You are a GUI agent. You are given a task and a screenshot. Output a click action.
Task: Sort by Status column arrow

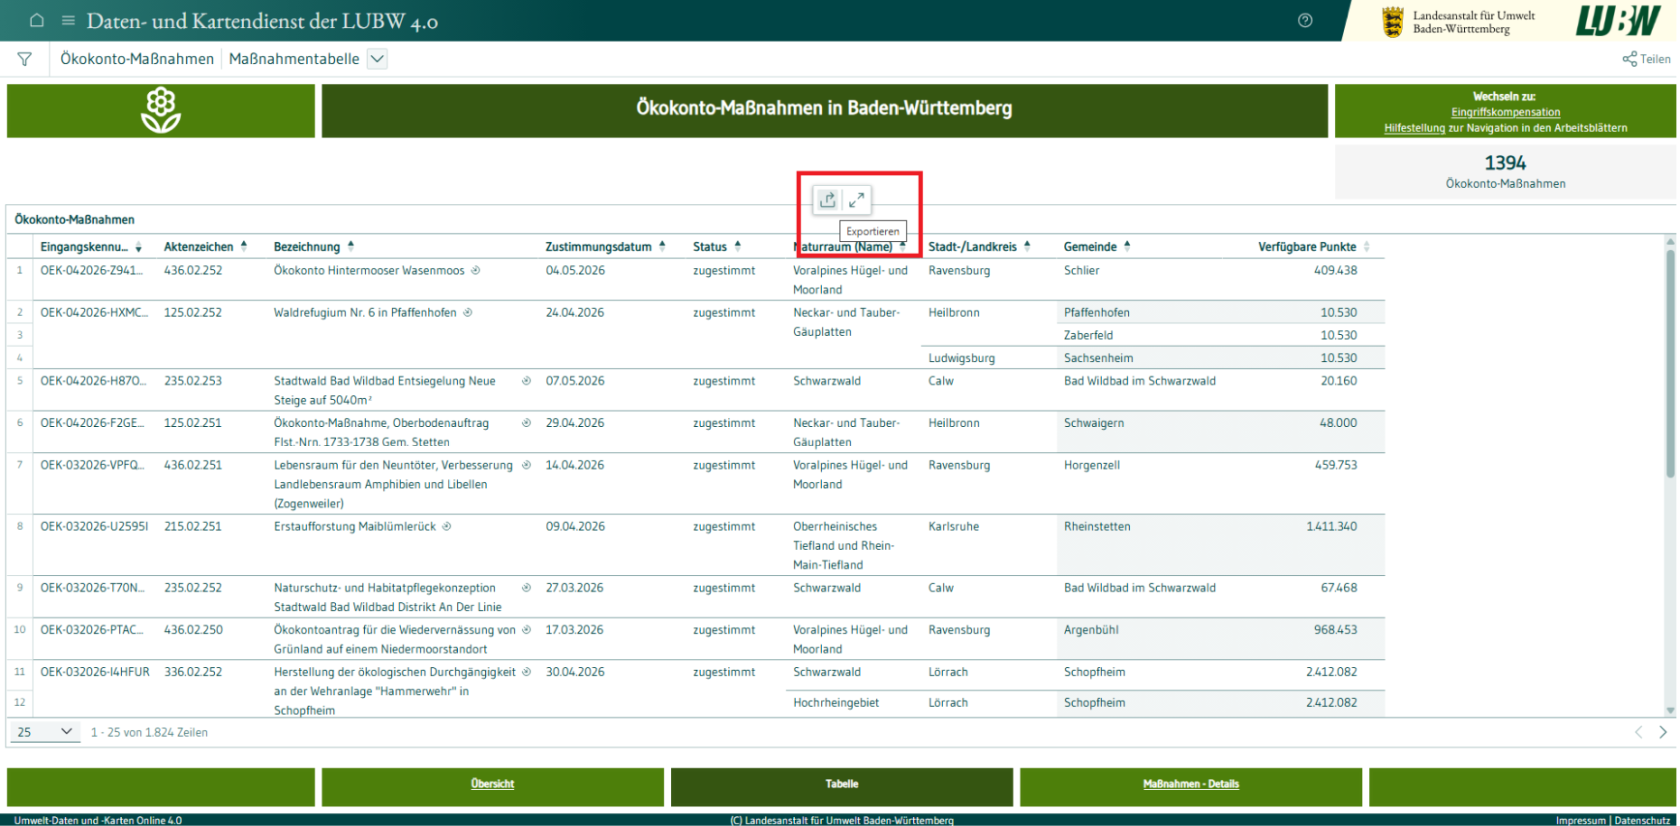coord(738,246)
